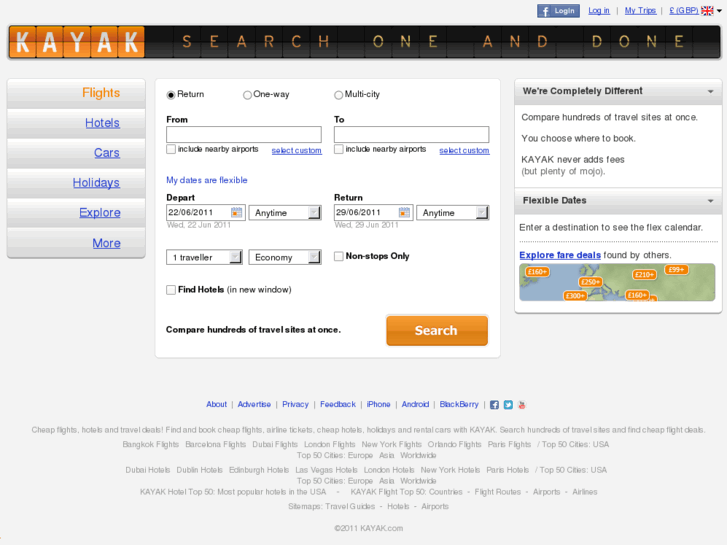Click the Bangkok Flights footer link
Screen dimensions: 727x545
click(151, 444)
